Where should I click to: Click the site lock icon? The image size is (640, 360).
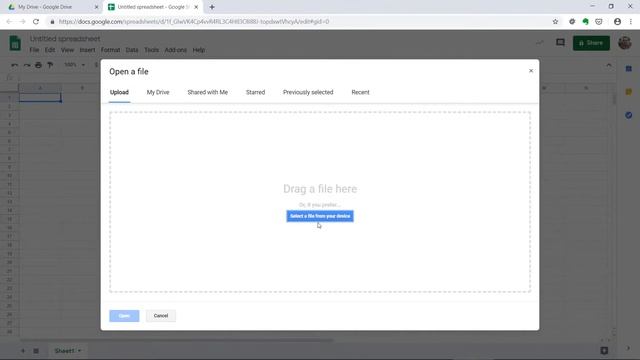(52, 22)
